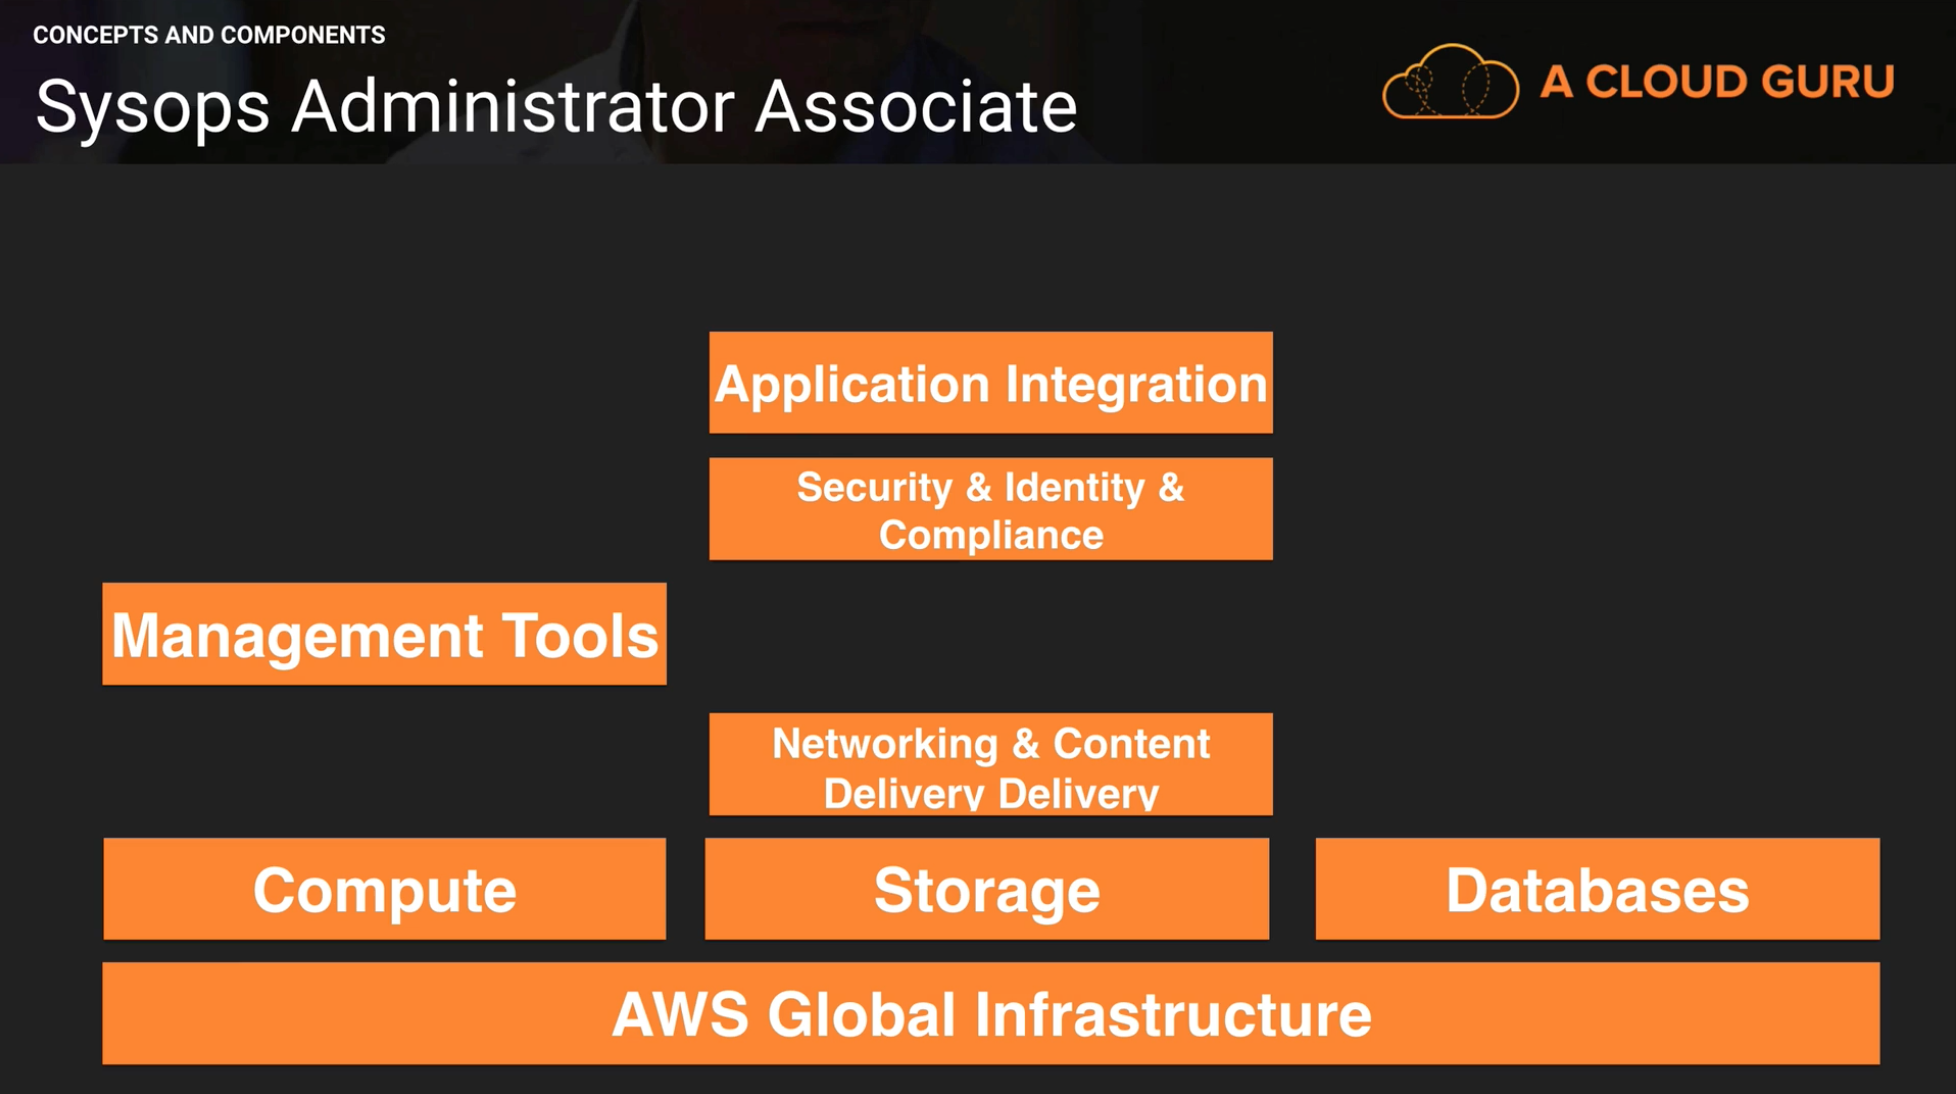
Task: Select the AWS Global Infrastructure bar
Action: 990,1014
